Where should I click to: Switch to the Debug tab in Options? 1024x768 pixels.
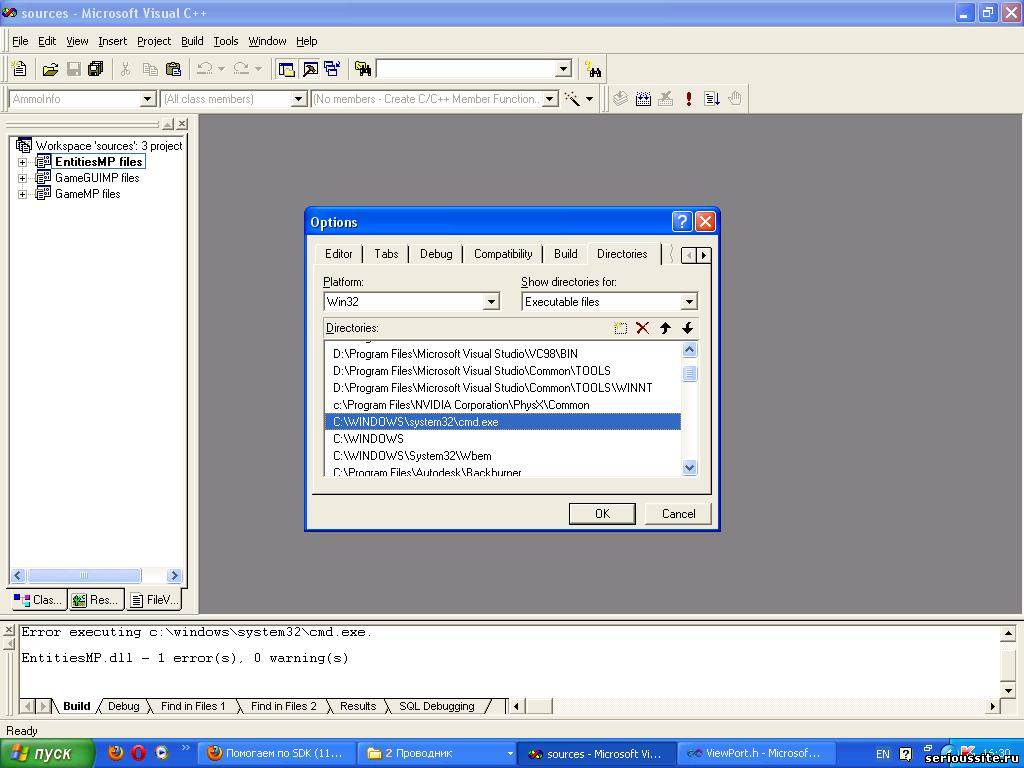tap(436, 254)
